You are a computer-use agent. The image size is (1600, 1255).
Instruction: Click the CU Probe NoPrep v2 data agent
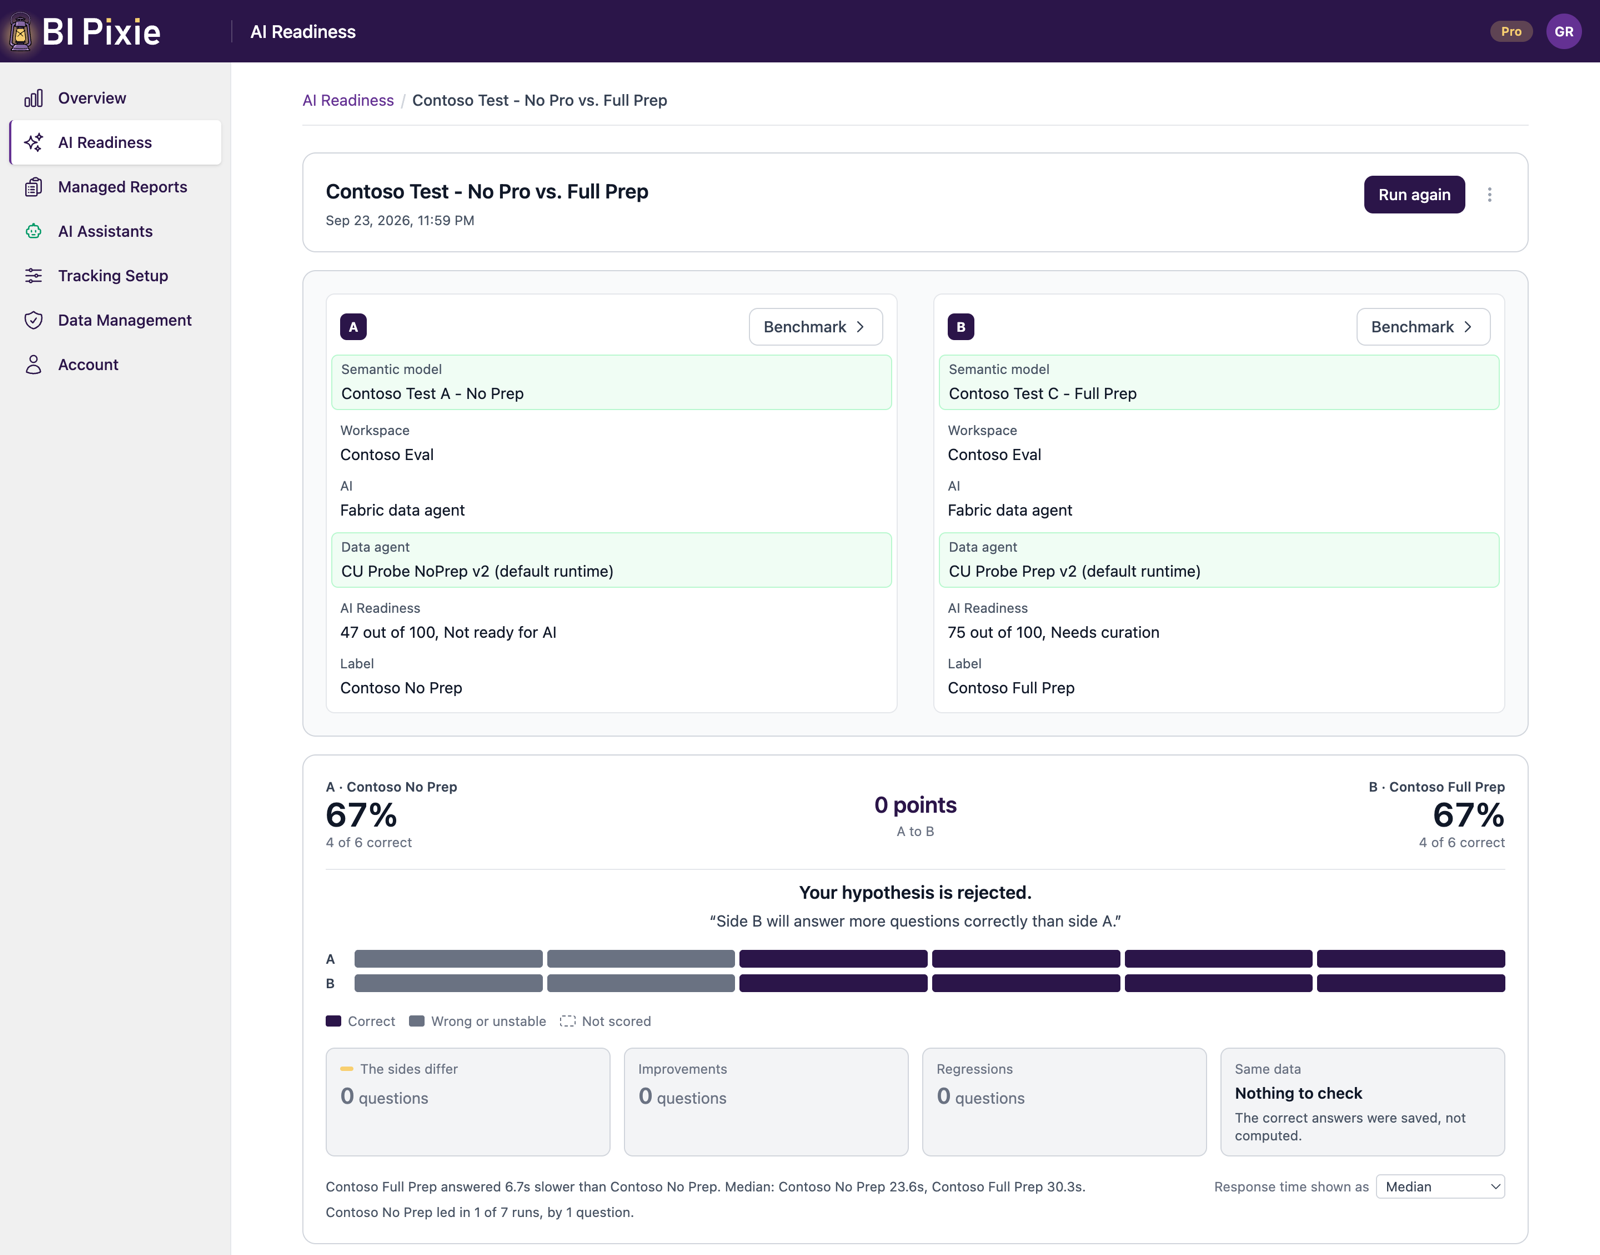coord(611,560)
